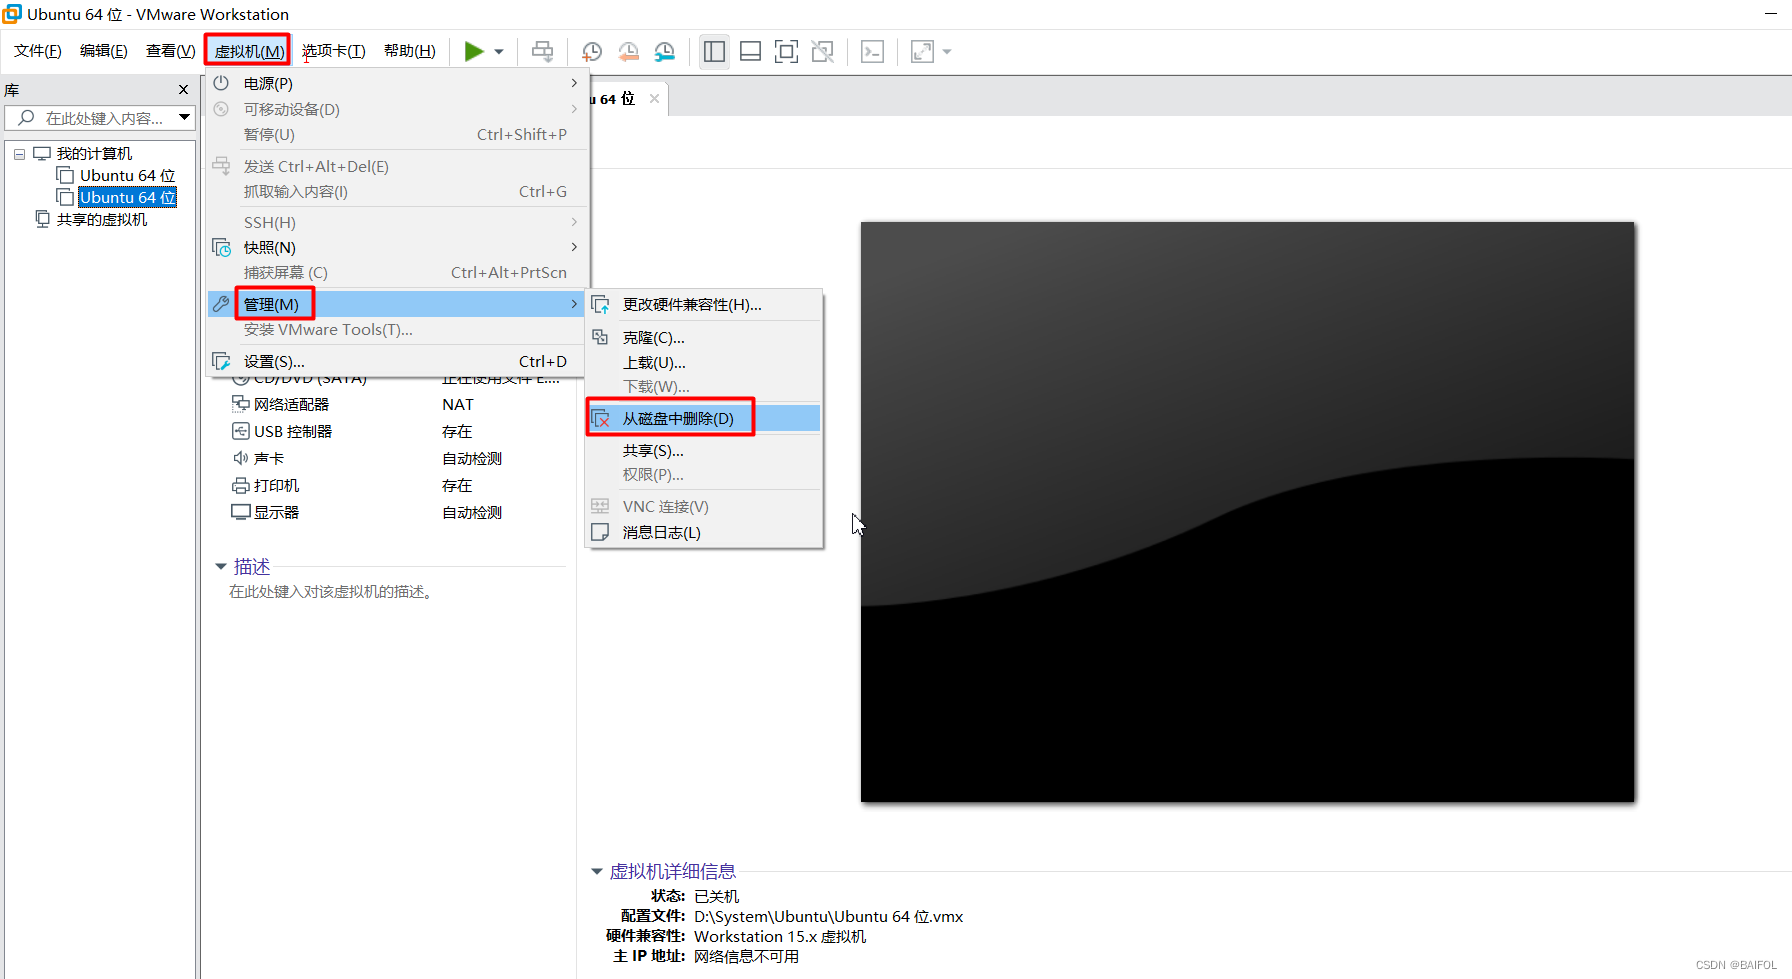Open the library search dropdown arrow
Image resolution: width=1792 pixels, height=979 pixels.
click(x=185, y=118)
